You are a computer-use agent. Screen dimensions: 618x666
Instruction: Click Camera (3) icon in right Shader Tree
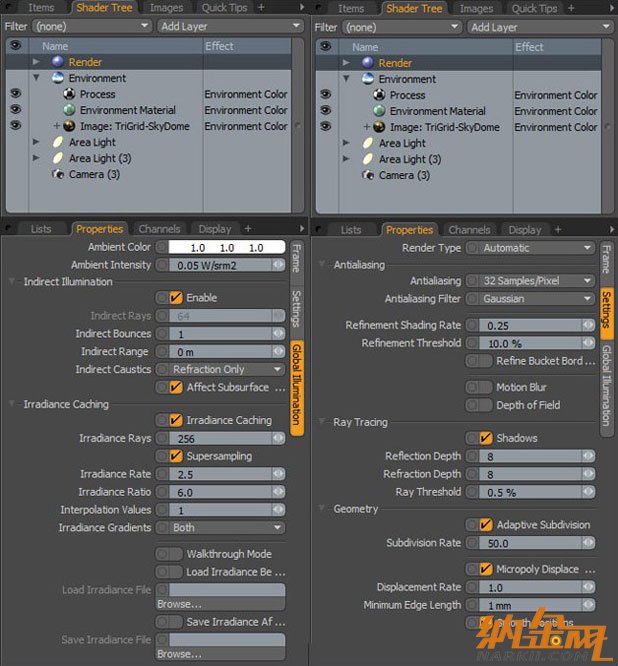pos(368,175)
